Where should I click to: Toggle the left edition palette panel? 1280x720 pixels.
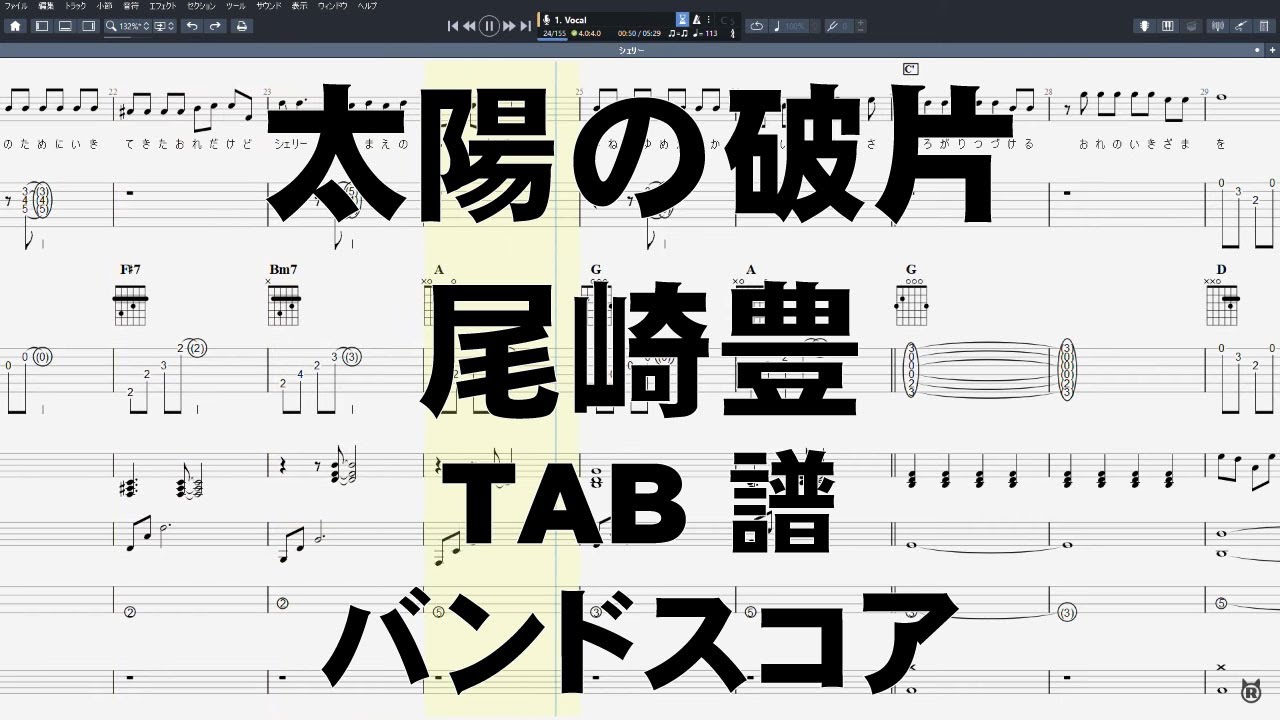(x=42, y=26)
